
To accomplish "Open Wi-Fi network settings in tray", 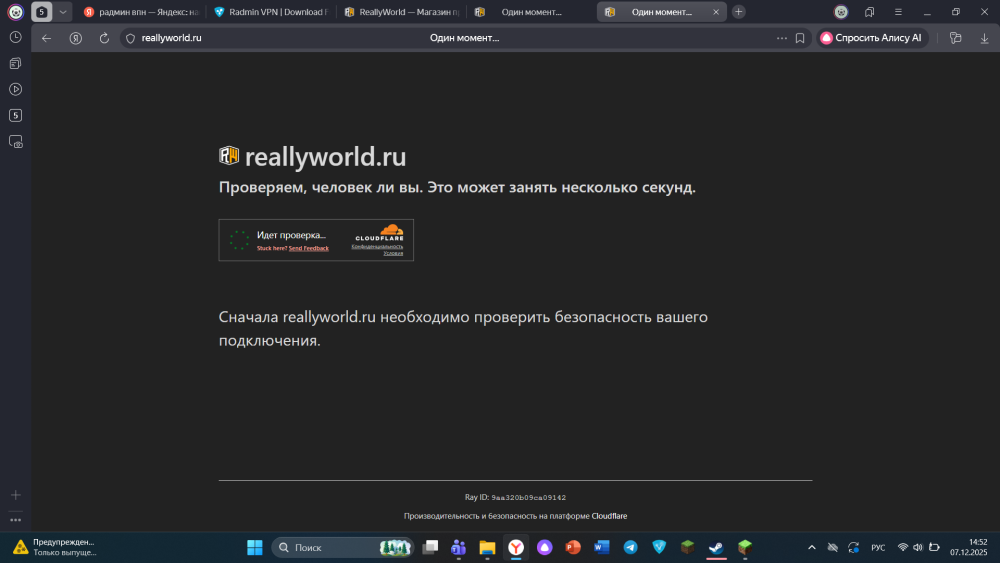I will point(902,547).
